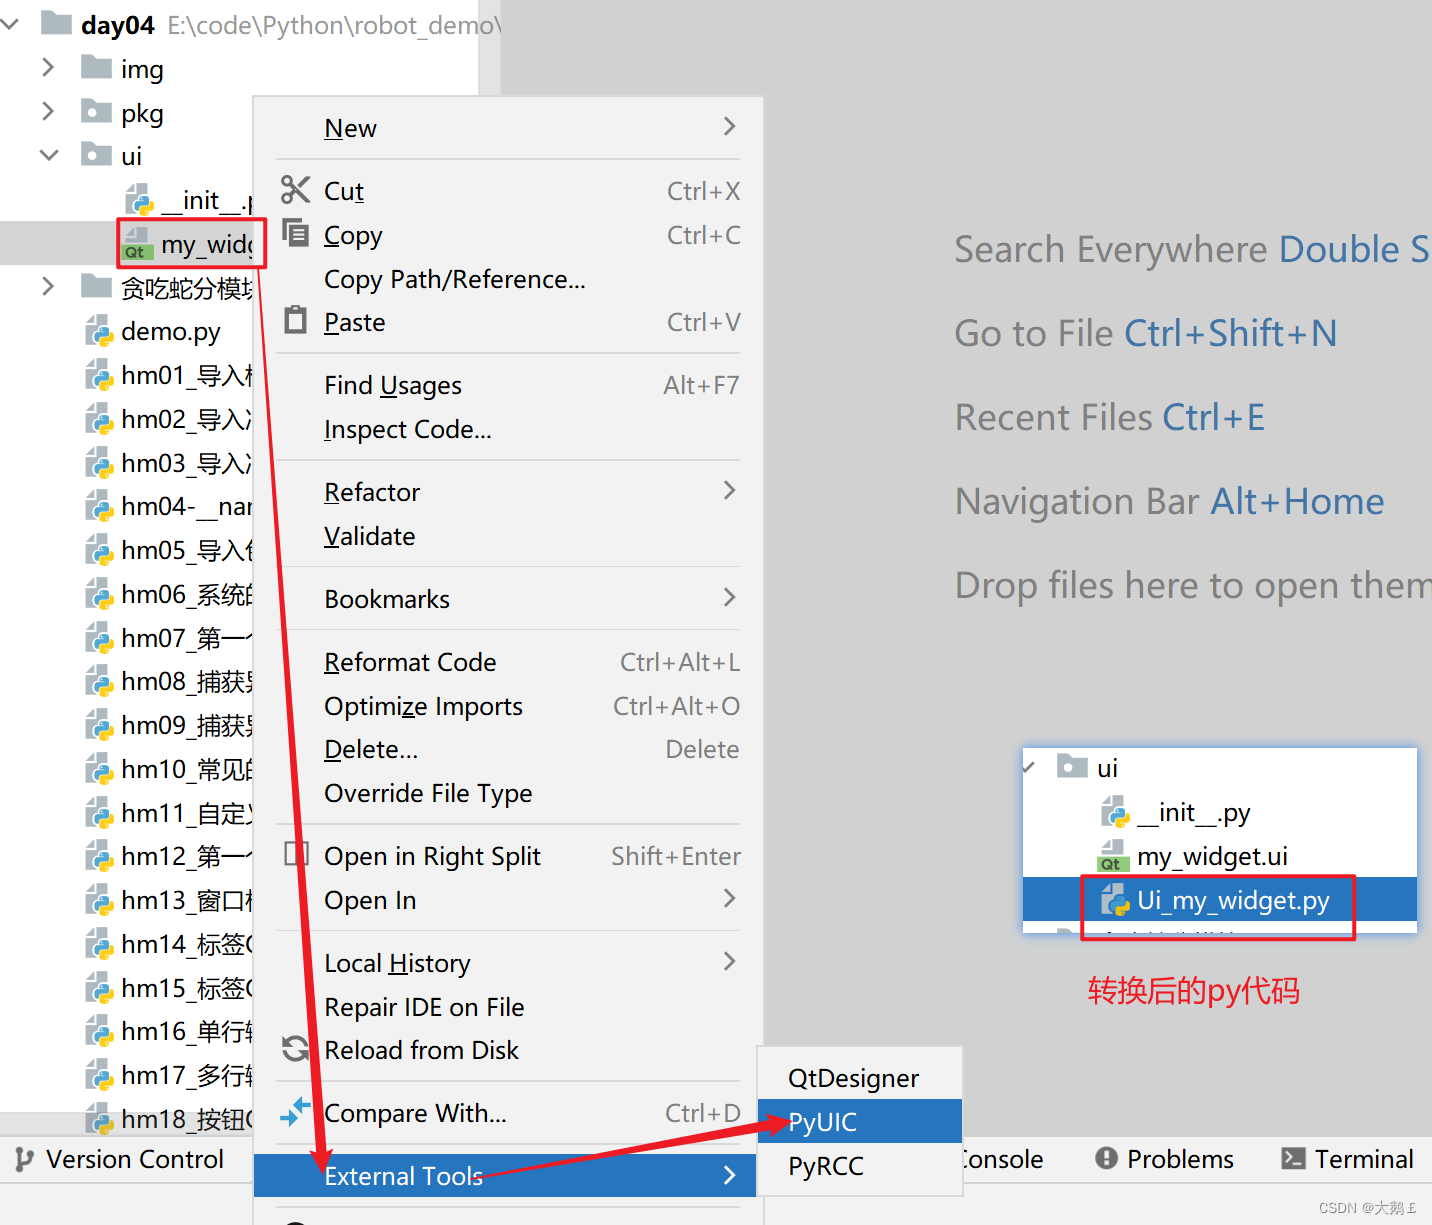This screenshot has height=1225, width=1432.
Task: Click the Copy icon in context menu
Action: tap(295, 233)
